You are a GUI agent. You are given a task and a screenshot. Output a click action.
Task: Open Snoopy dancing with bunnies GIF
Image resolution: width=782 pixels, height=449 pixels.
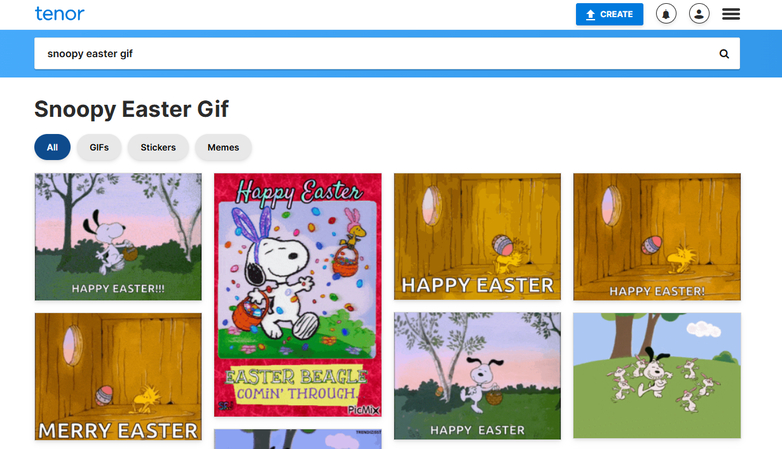coord(657,376)
